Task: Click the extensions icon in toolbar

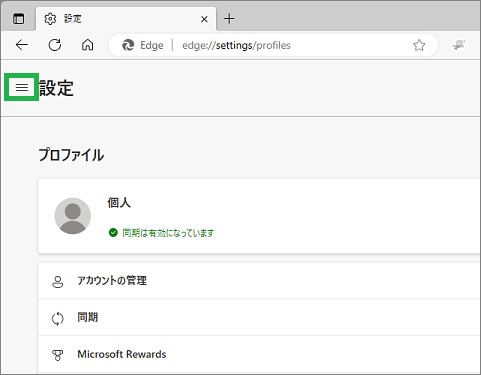Action: point(459,45)
